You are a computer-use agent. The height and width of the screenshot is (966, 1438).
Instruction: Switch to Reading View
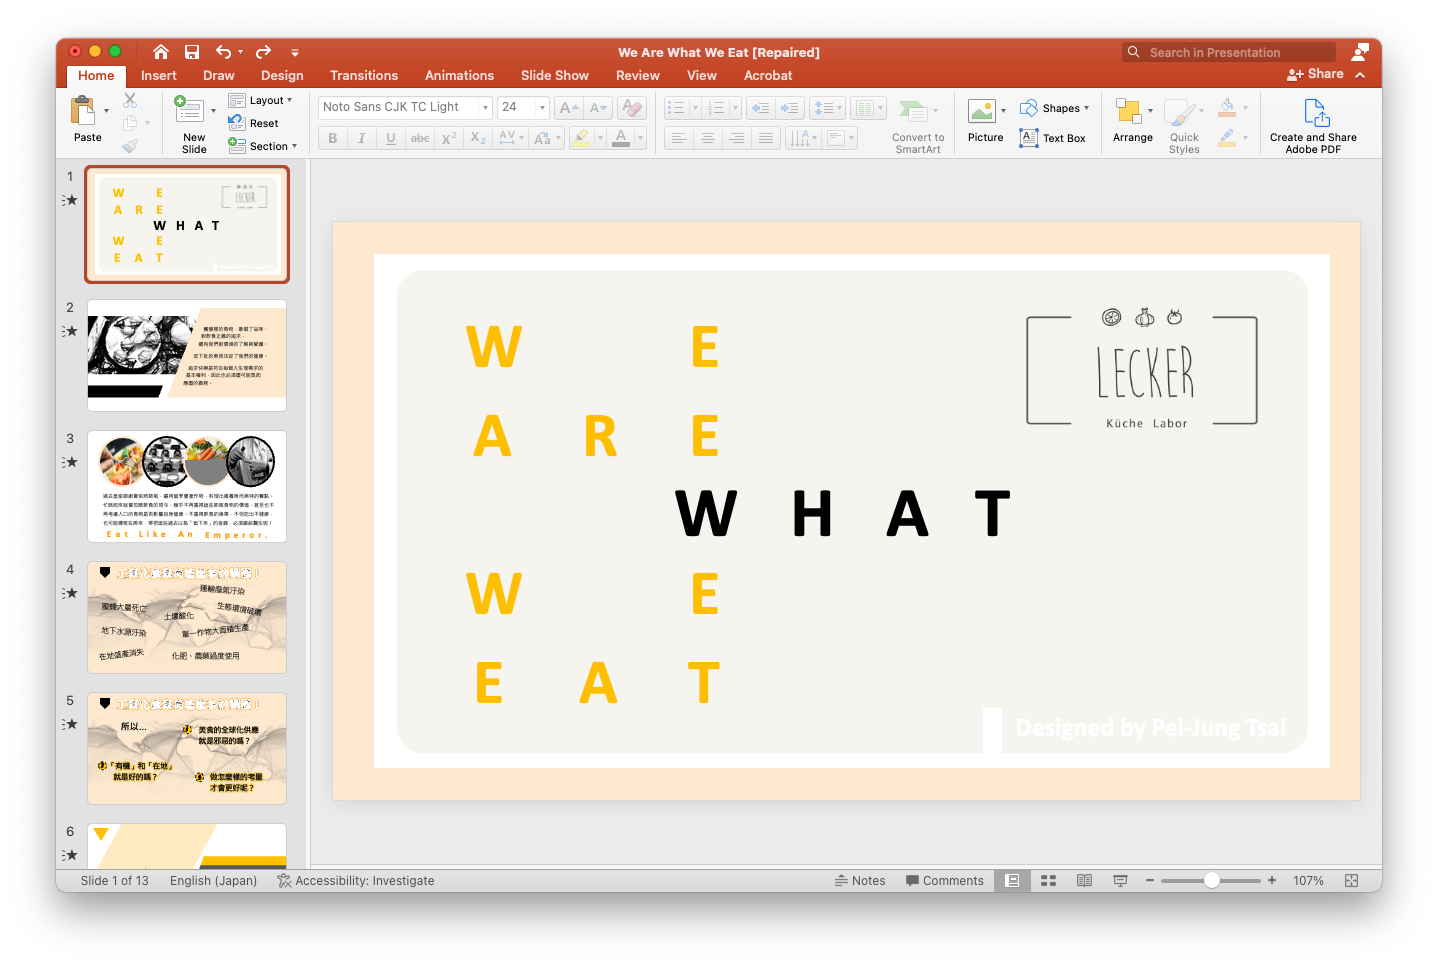pos(1084,881)
